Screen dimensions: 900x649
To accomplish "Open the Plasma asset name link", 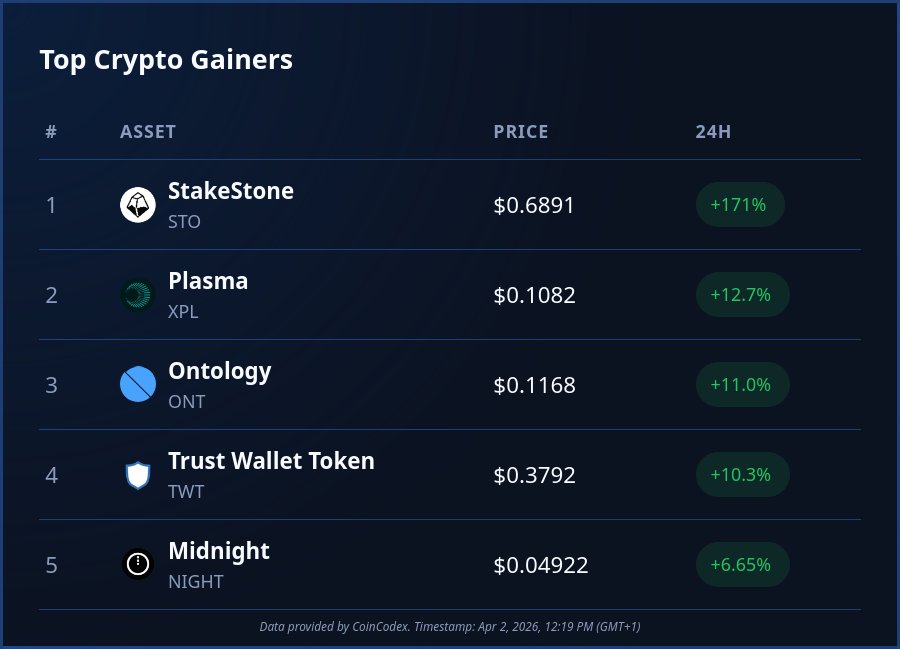I will (208, 281).
